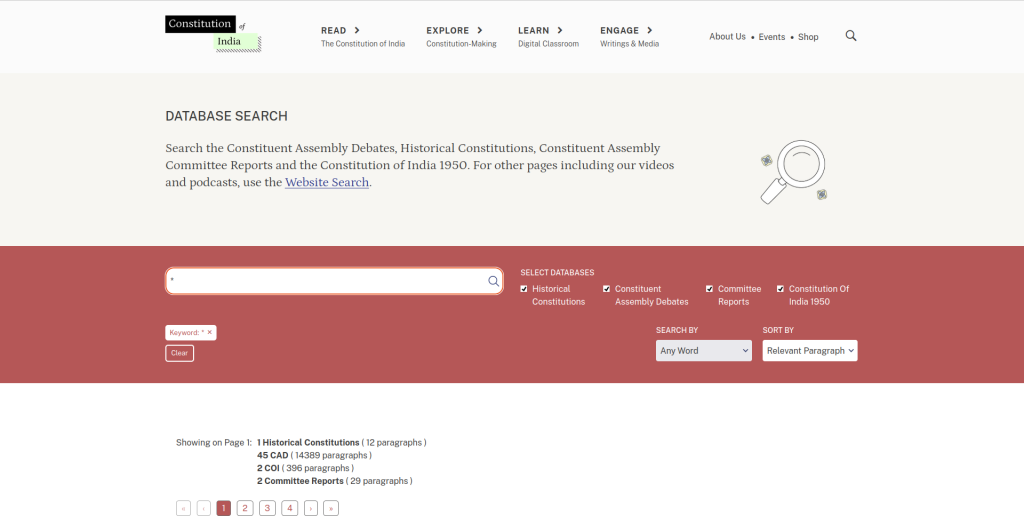
Task: Click the SELECT DATABASES label
Action: click(x=557, y=272)
